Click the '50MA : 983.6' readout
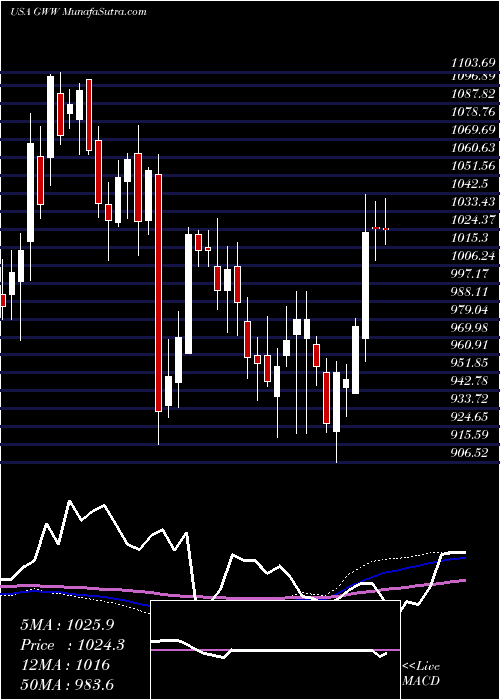 tap(68, 684)
